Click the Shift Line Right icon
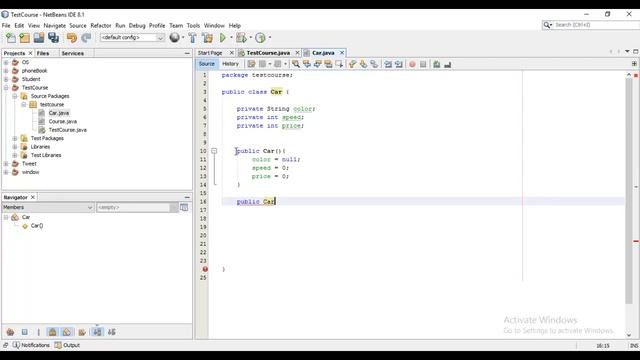Viewport: 640px width, 360px height. (x=399, y=64)
